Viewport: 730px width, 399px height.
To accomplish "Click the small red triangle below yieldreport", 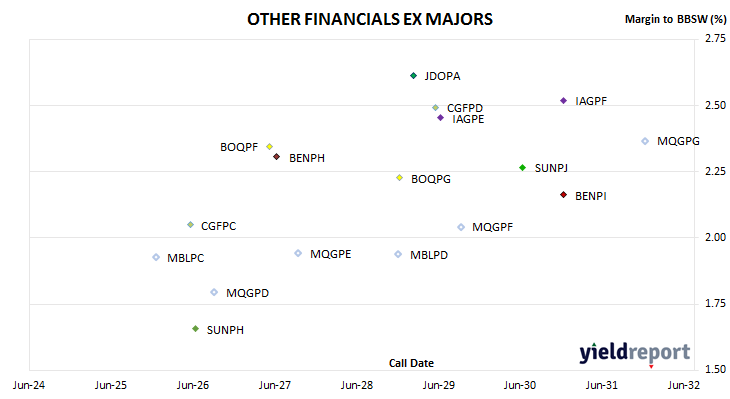I will (651, 367).
